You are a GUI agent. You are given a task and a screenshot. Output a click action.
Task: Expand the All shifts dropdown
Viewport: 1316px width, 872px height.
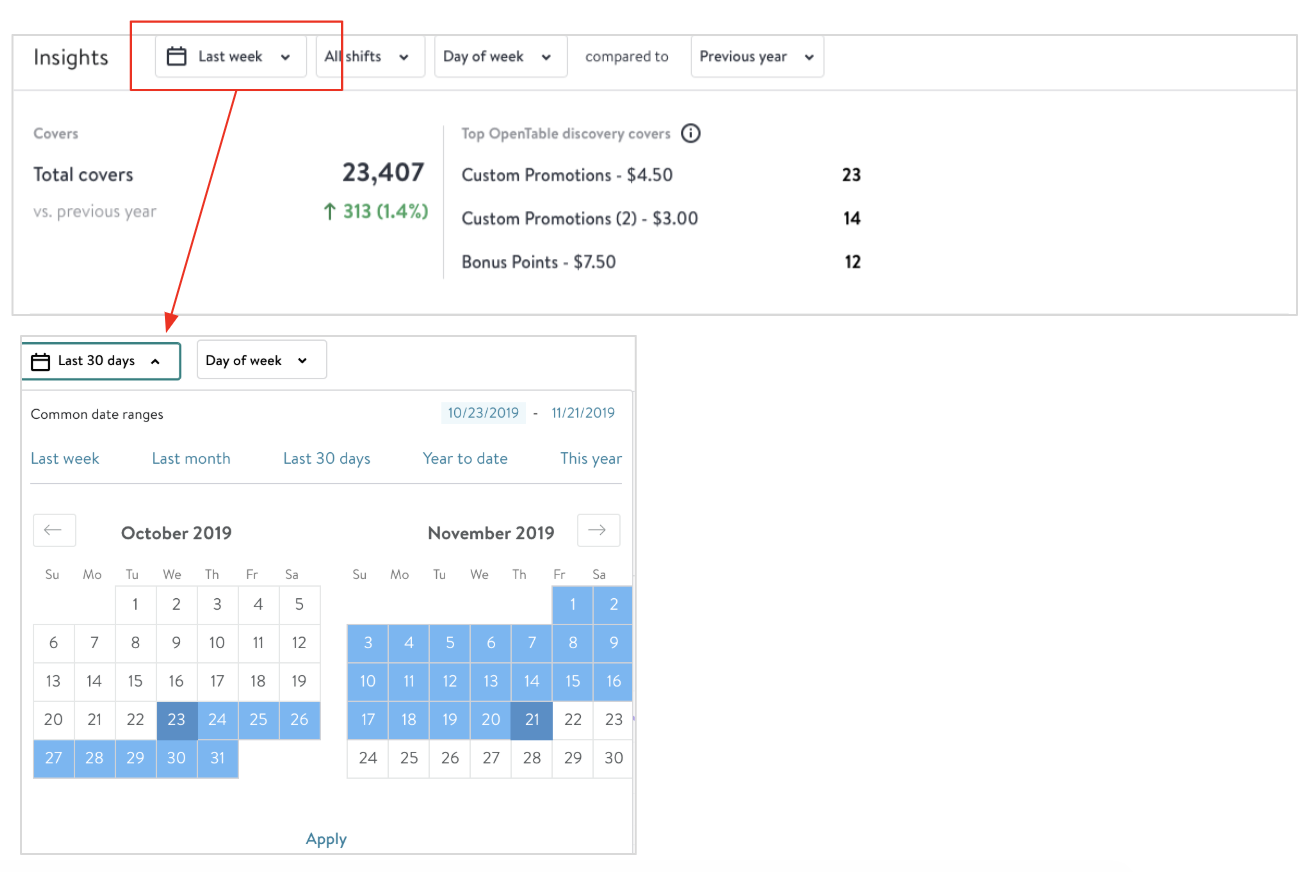(371, 57)
